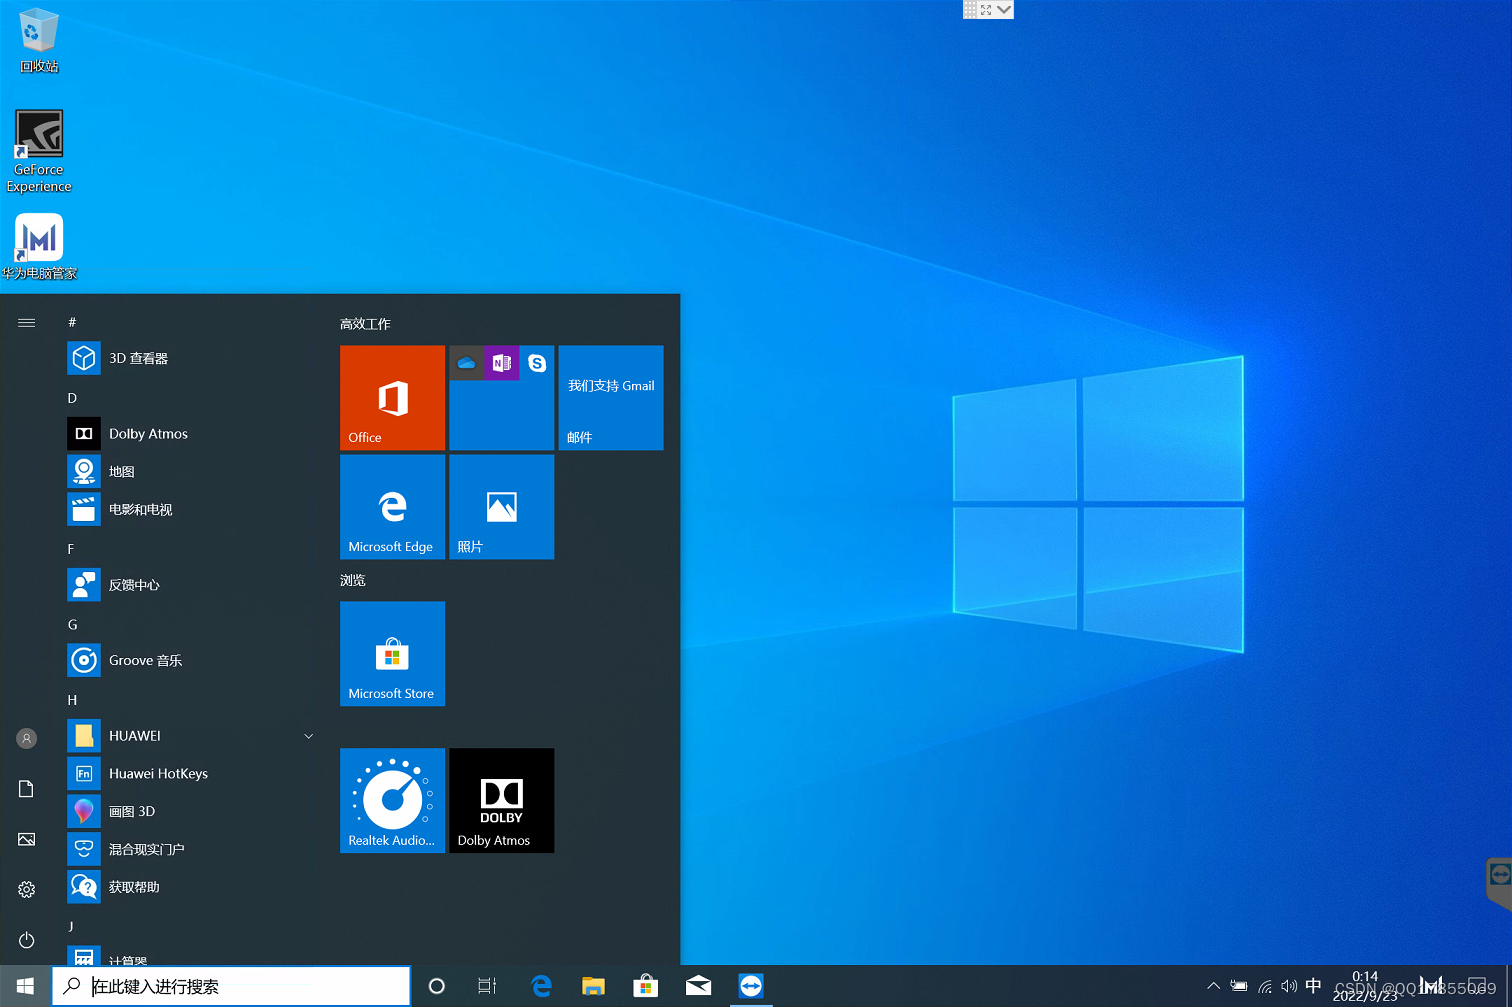This screenshot has width=1512, height=1007.
Task: Expand the HUAWEI folder chevron
Action: (x=309, y=736)
